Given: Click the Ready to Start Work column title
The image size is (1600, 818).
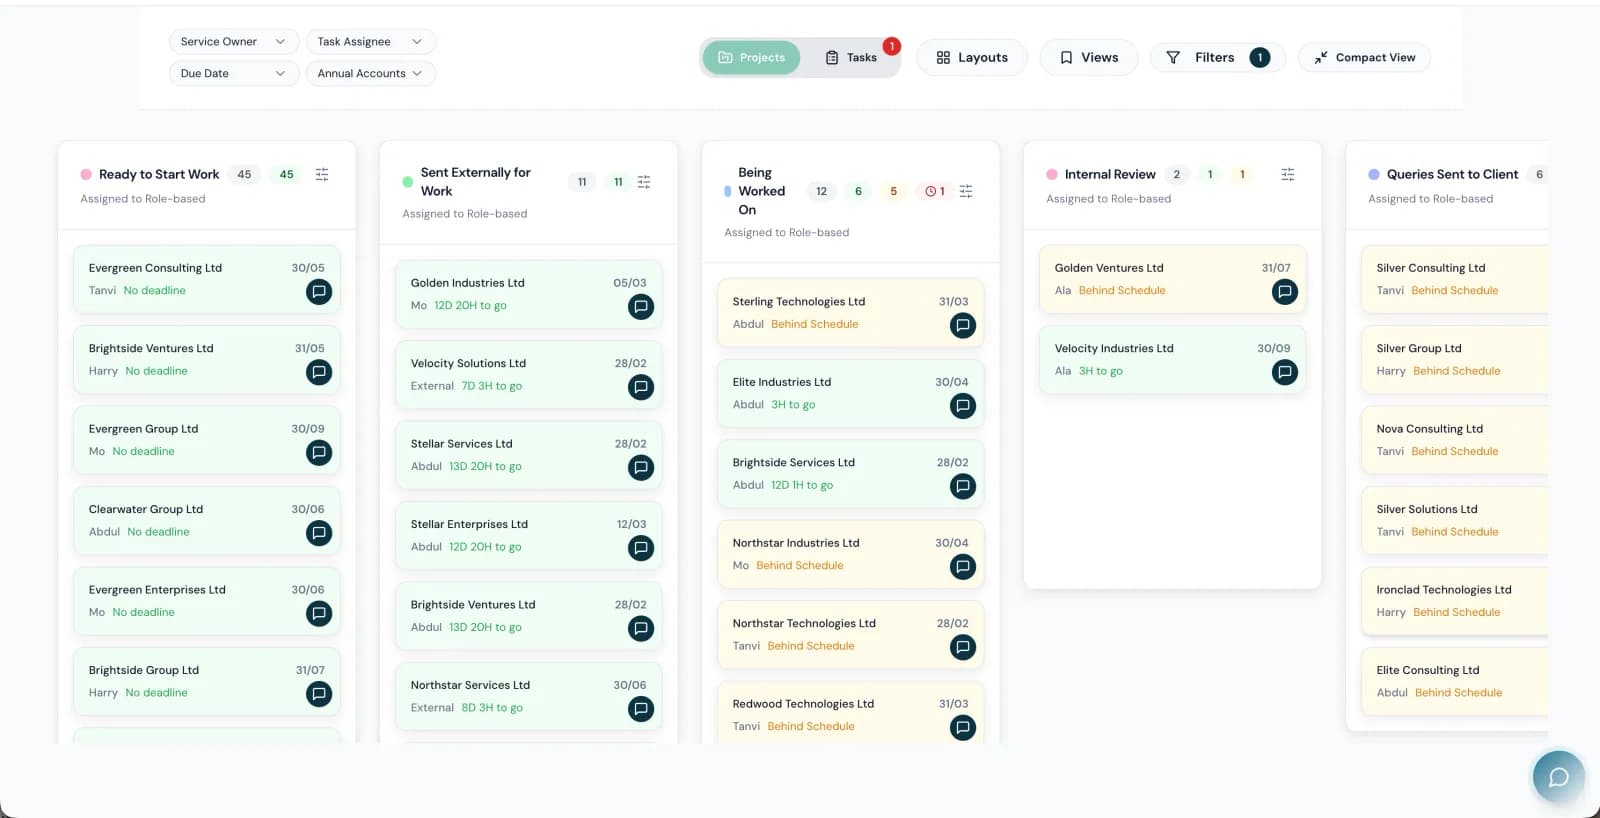Looking at the screenshot, I should [159, 174].
